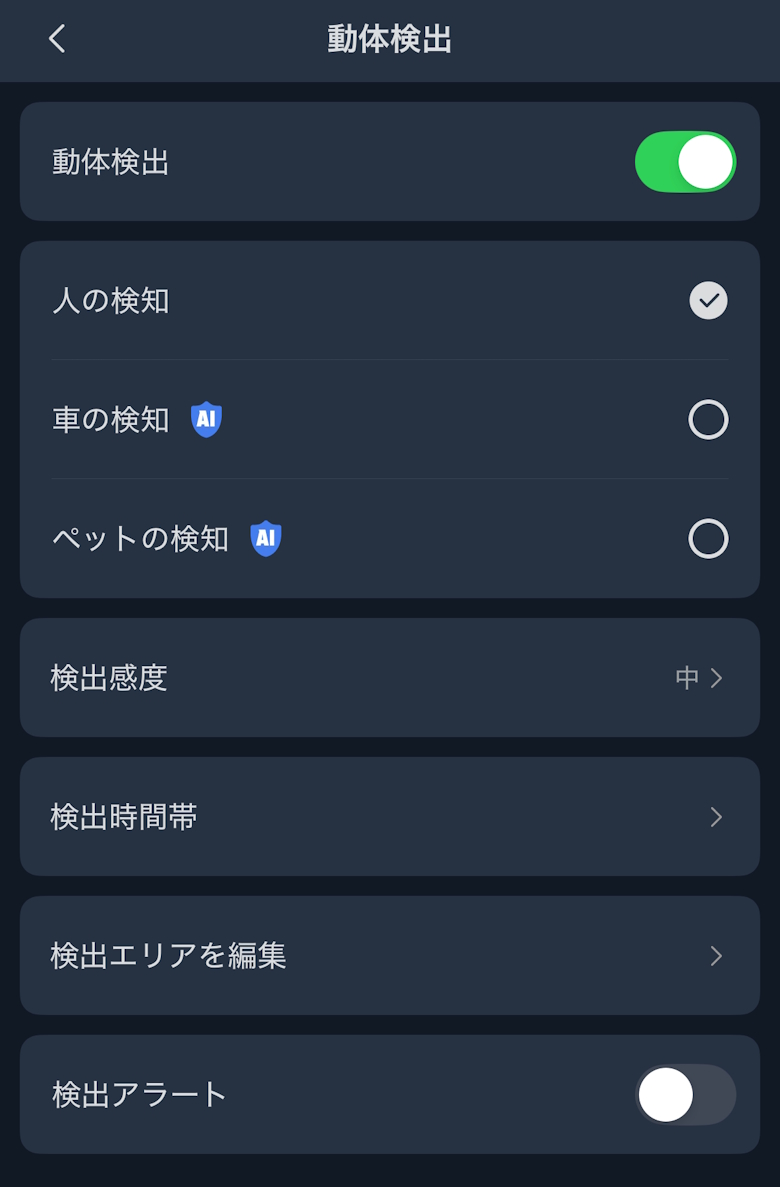Select the 人の検知 radio button
This screenshot has height=1187, width=780.
pyautogui.click(x=708, y=301)
